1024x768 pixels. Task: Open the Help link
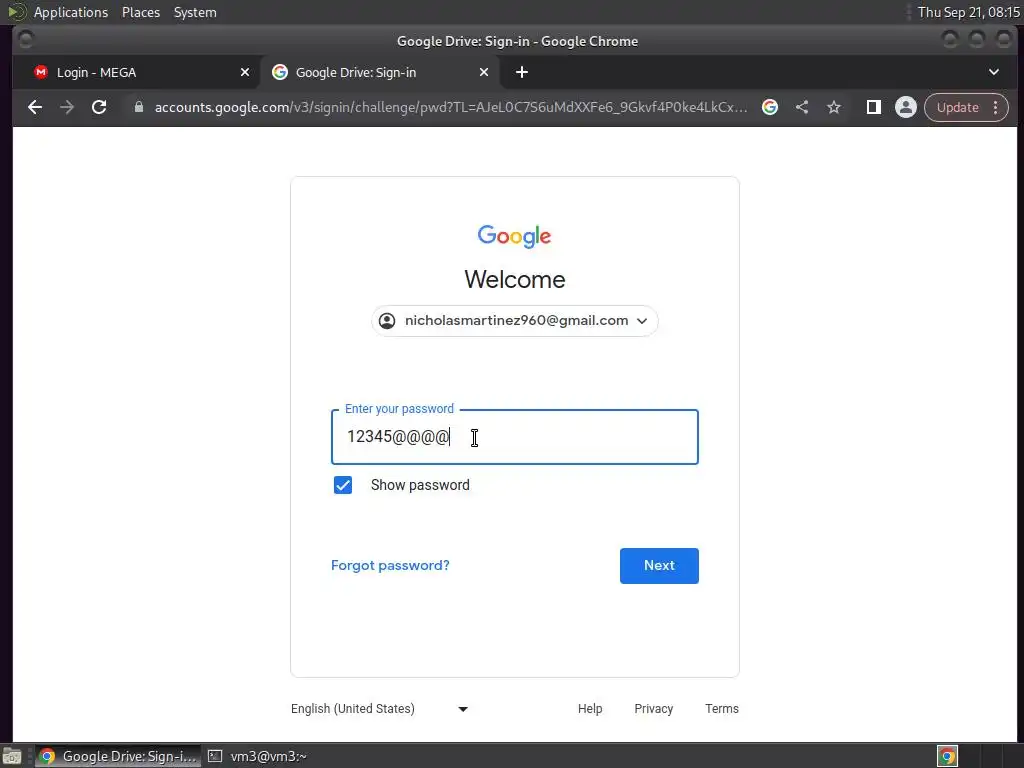pos(590,709)
